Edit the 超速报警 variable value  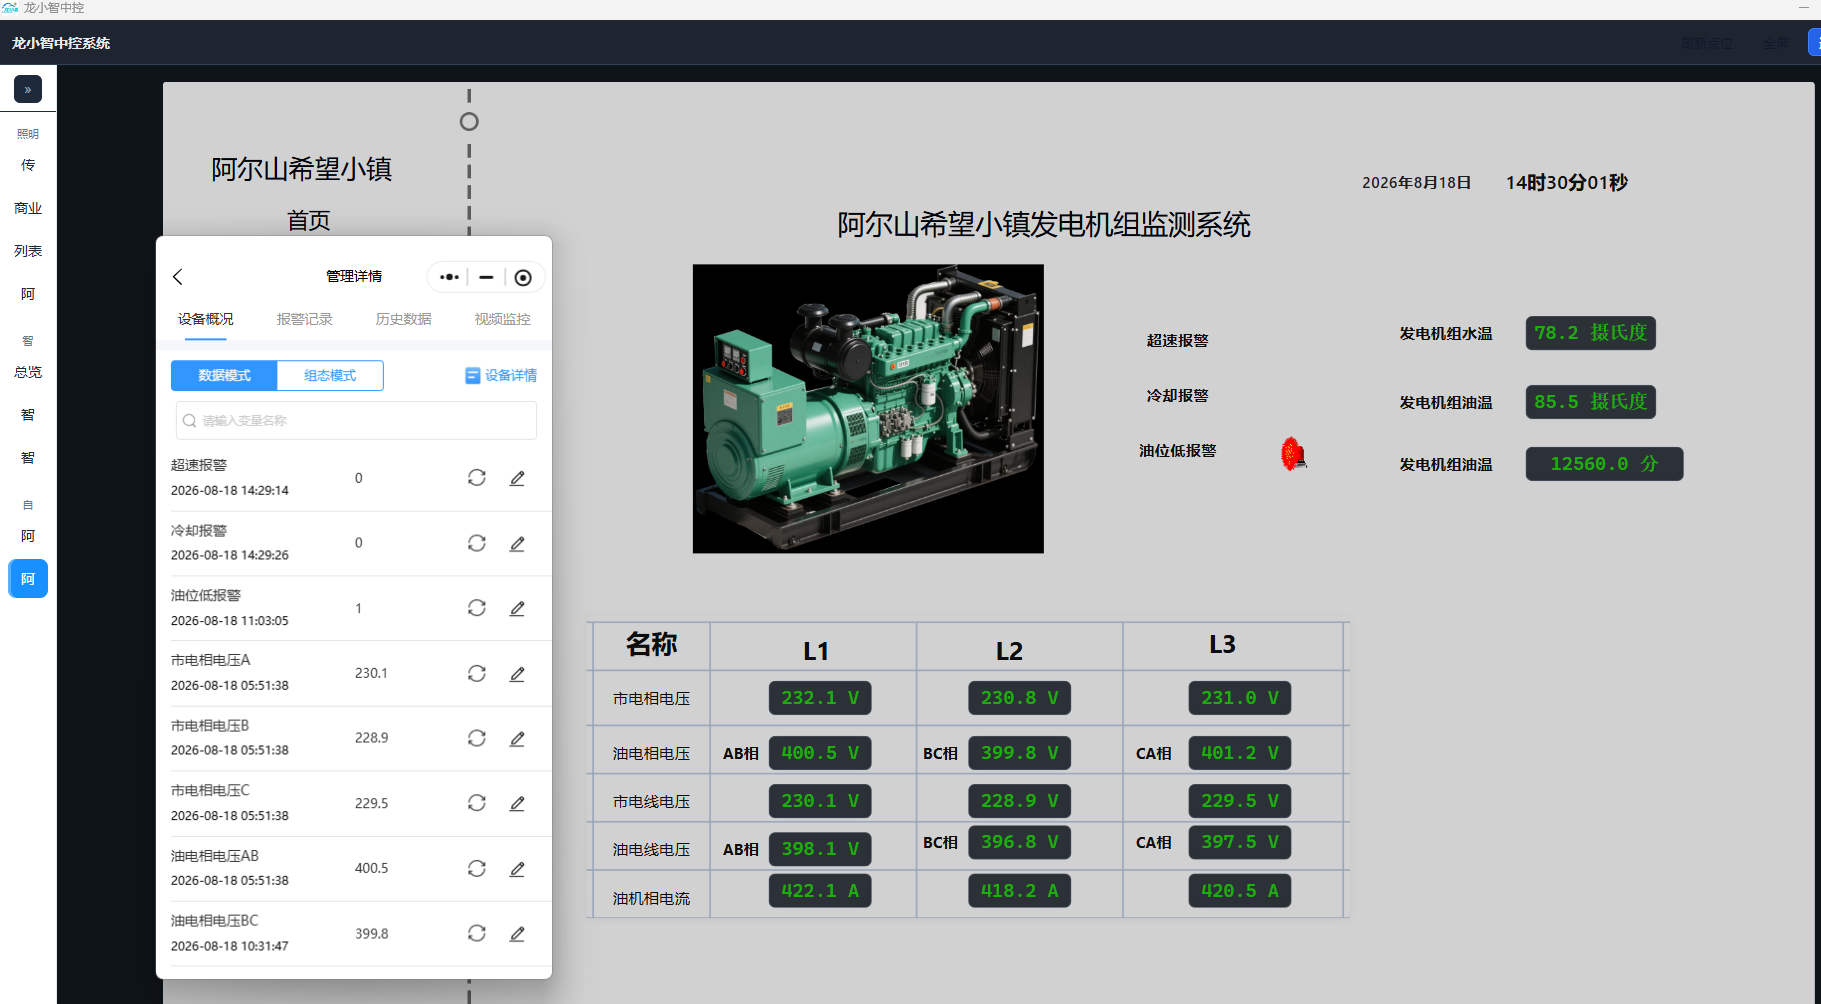[517, 478]
